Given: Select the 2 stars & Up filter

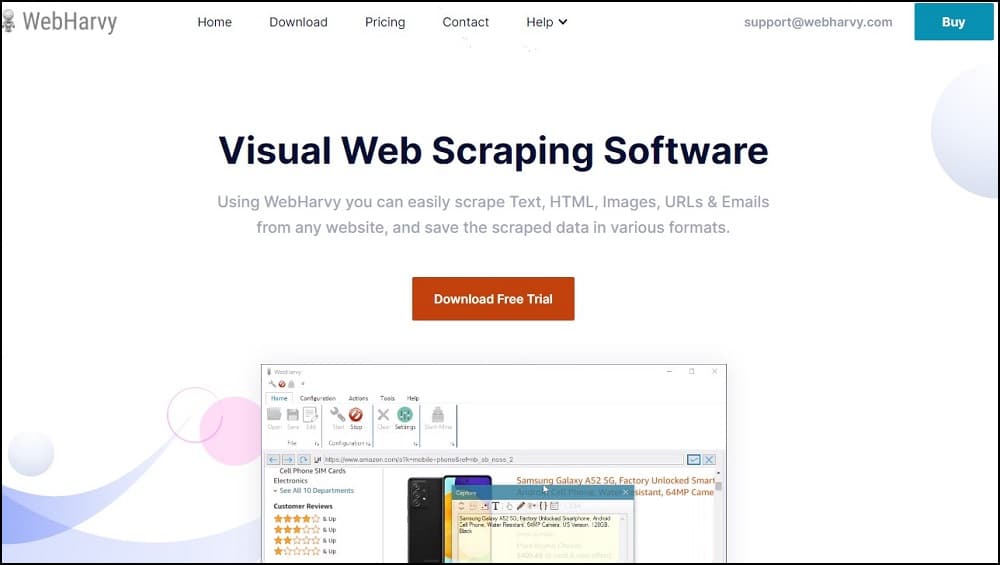Looking at the screenshot, I should pyautogui.click(x=305, y=541).
